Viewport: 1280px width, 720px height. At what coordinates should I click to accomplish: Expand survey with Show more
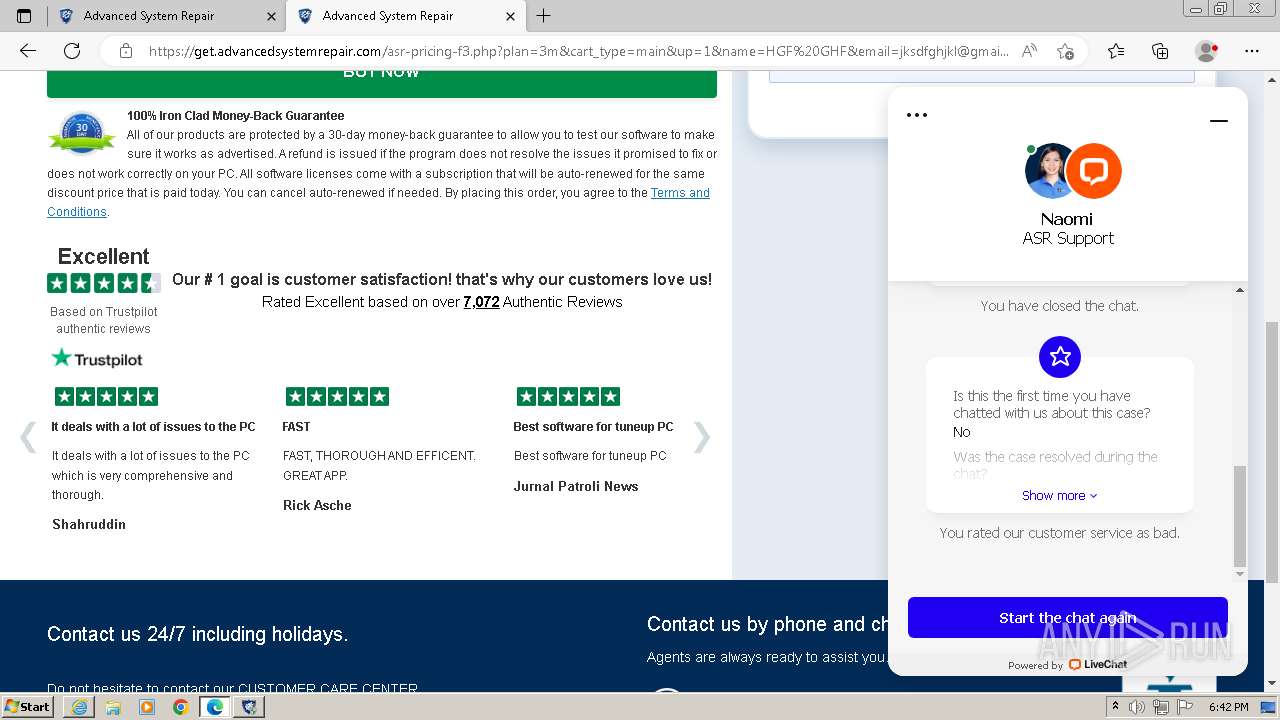pos(1059,496)
